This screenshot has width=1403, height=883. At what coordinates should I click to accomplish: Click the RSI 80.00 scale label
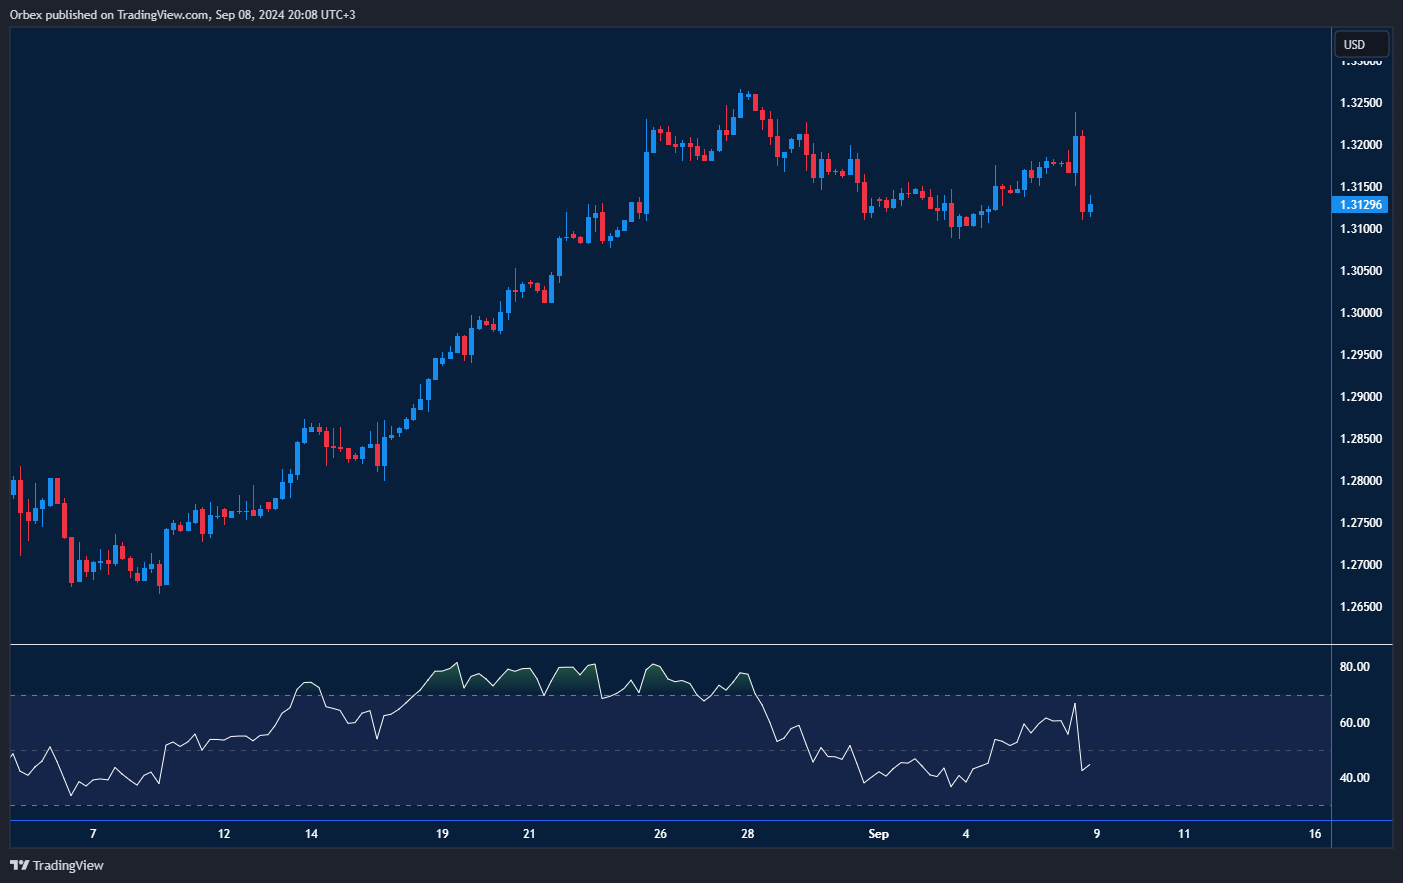[x=1354, y=667]
